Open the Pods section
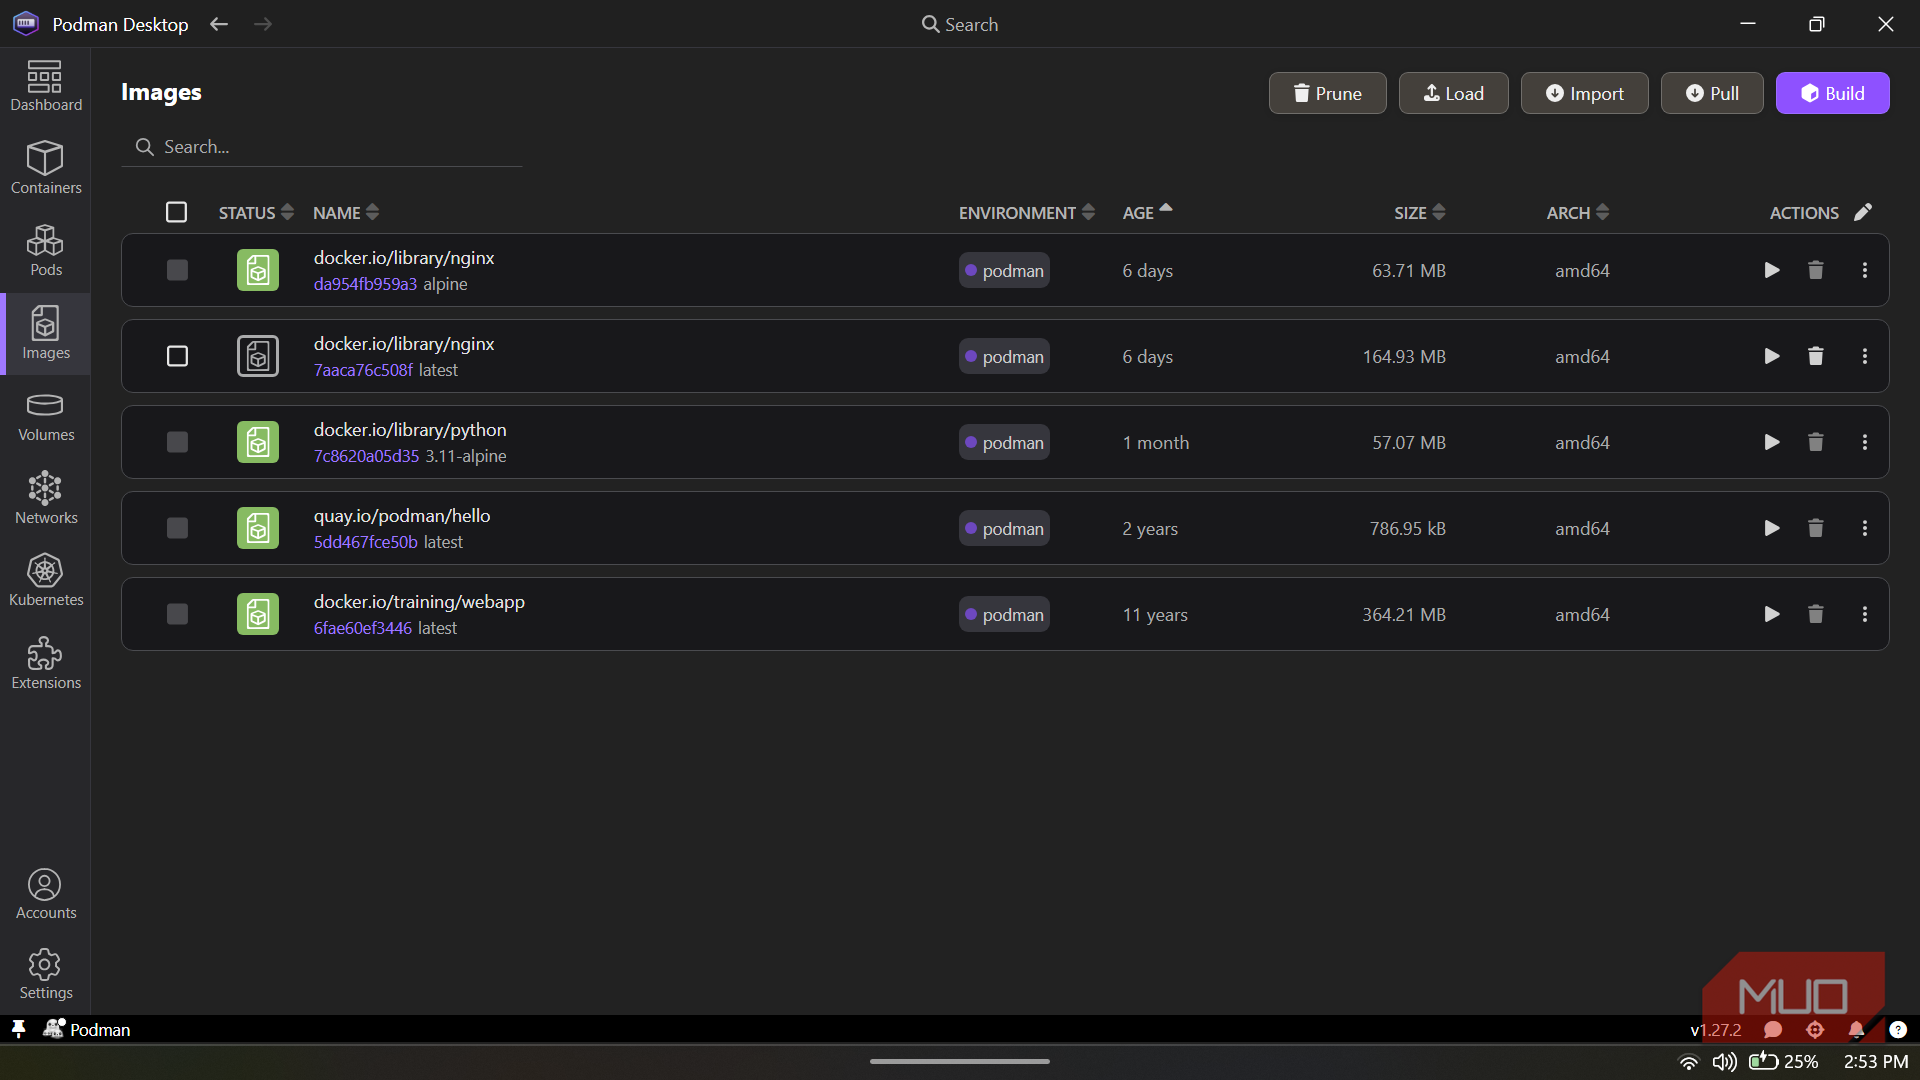The width and height of the screenshot is (1920, 1080). tap(45, 251)
